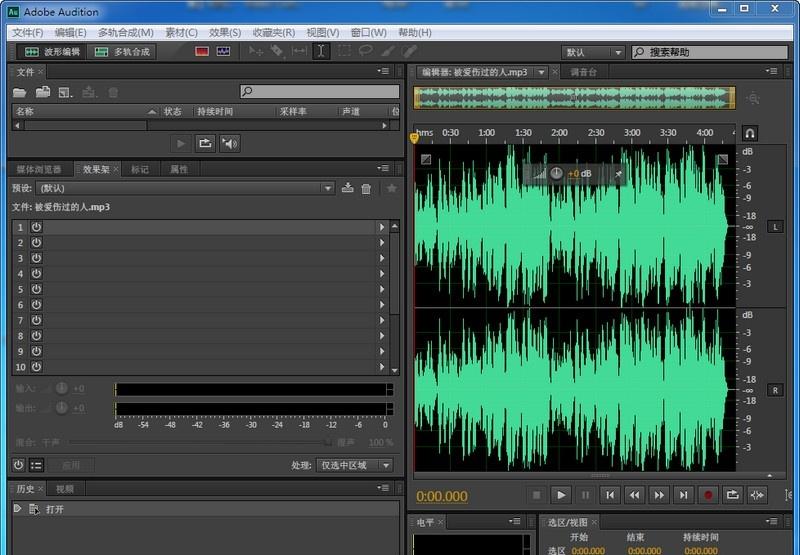Click the dry/wet mix slider
The image size is (800, 555).
199,443
